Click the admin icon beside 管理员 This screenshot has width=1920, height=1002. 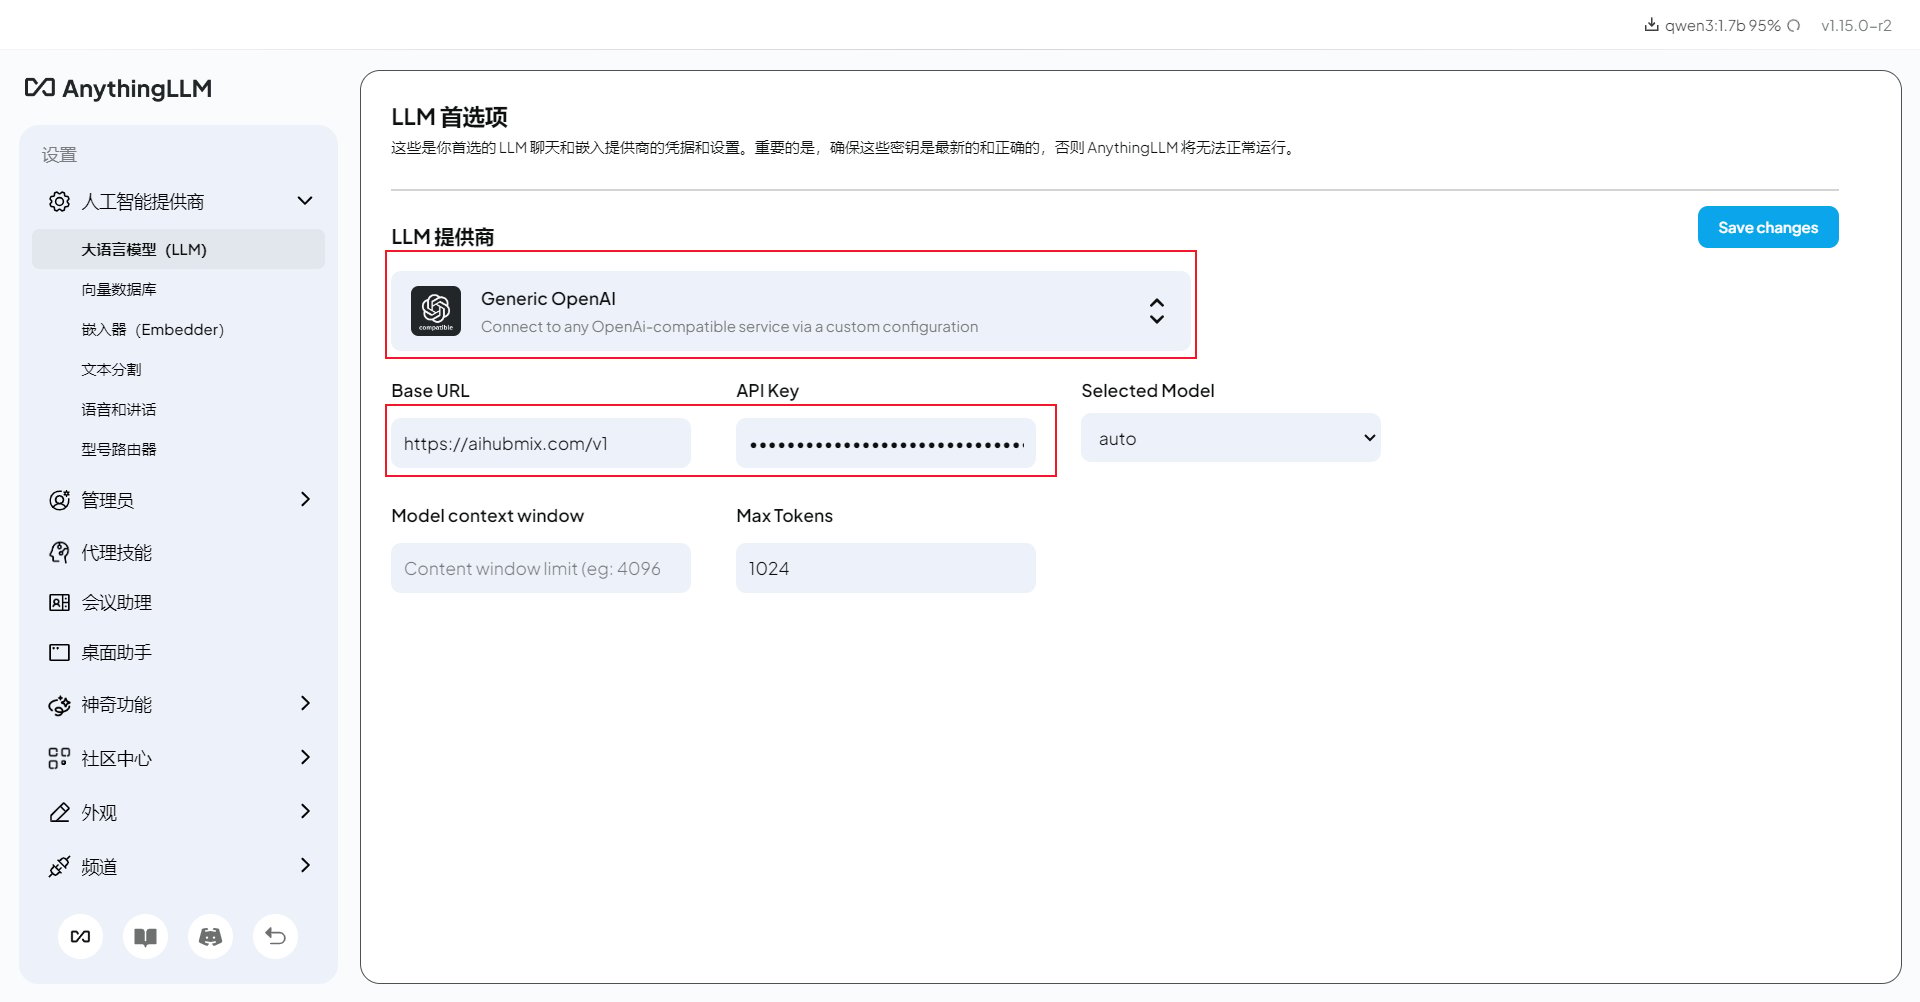click(59, 500)
